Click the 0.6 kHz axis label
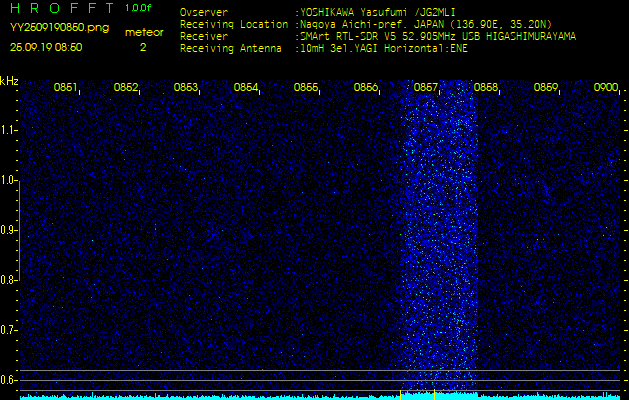This screenshot has width=629, height=400. click(x=8, y=380)
